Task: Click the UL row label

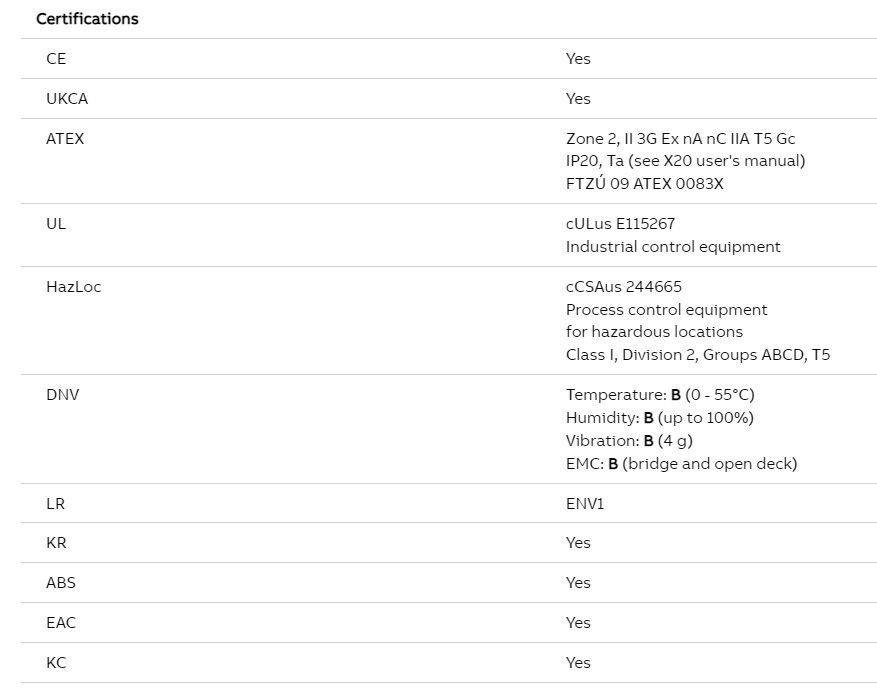Action: 56,224
